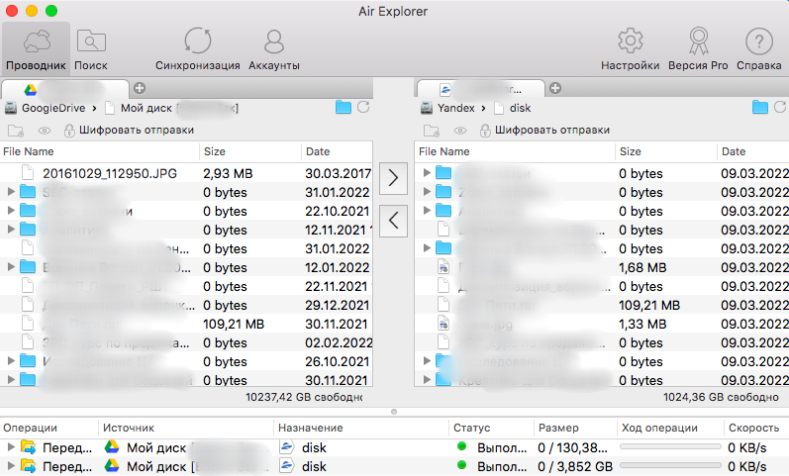The height and width of the screenshot is (476, 789).
Task: Expand left folder dated 22.10.2021
Action: pos(11,210)
